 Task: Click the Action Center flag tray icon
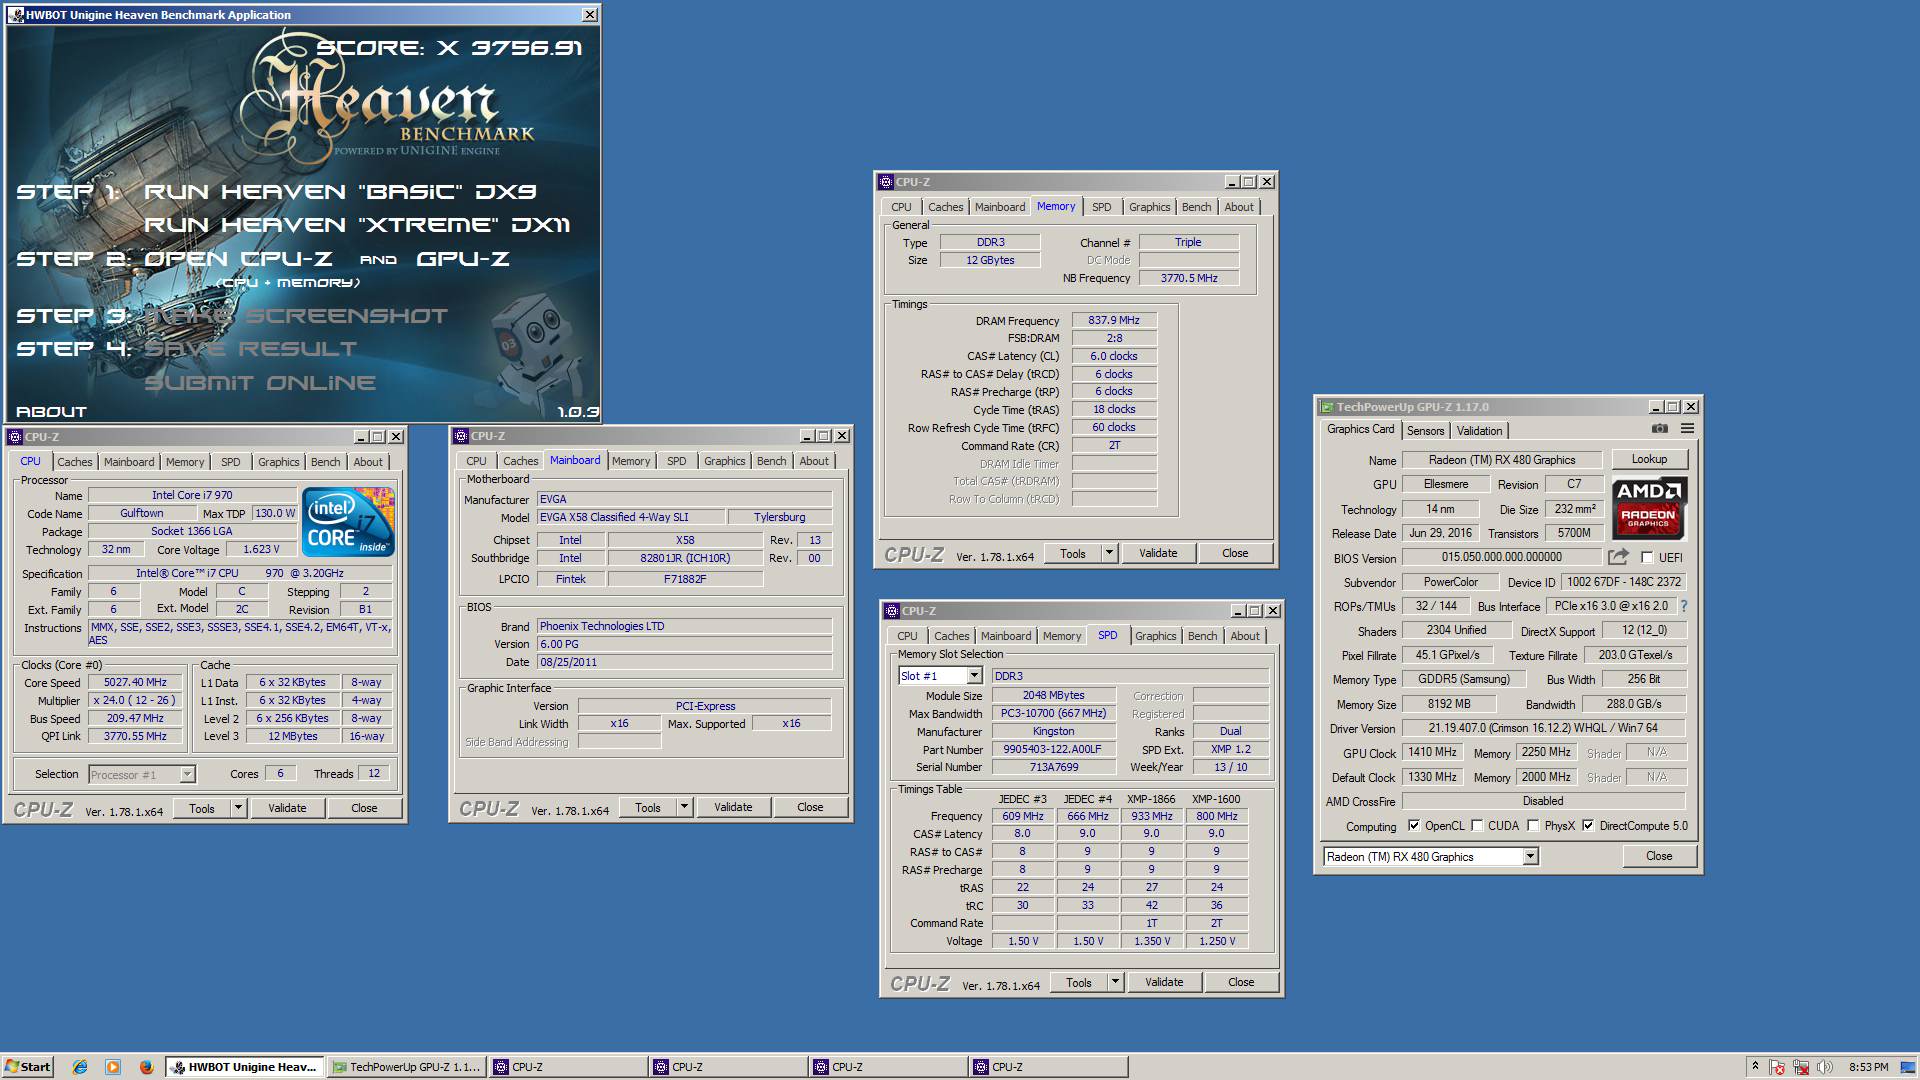coord(1777,1067)
